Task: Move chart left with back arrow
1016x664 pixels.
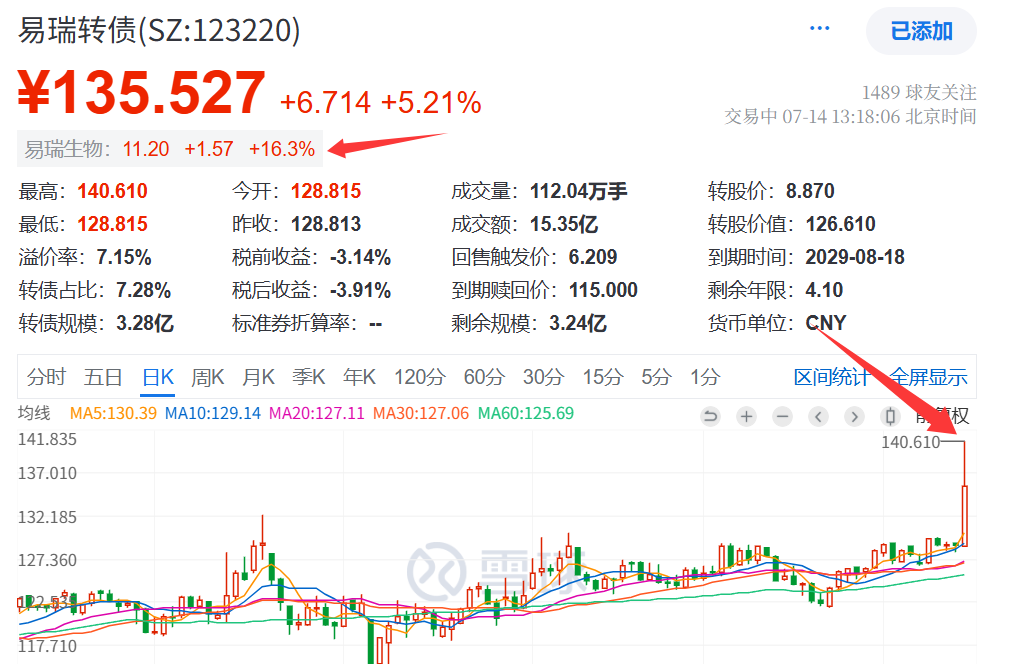Action: (818, 417)
